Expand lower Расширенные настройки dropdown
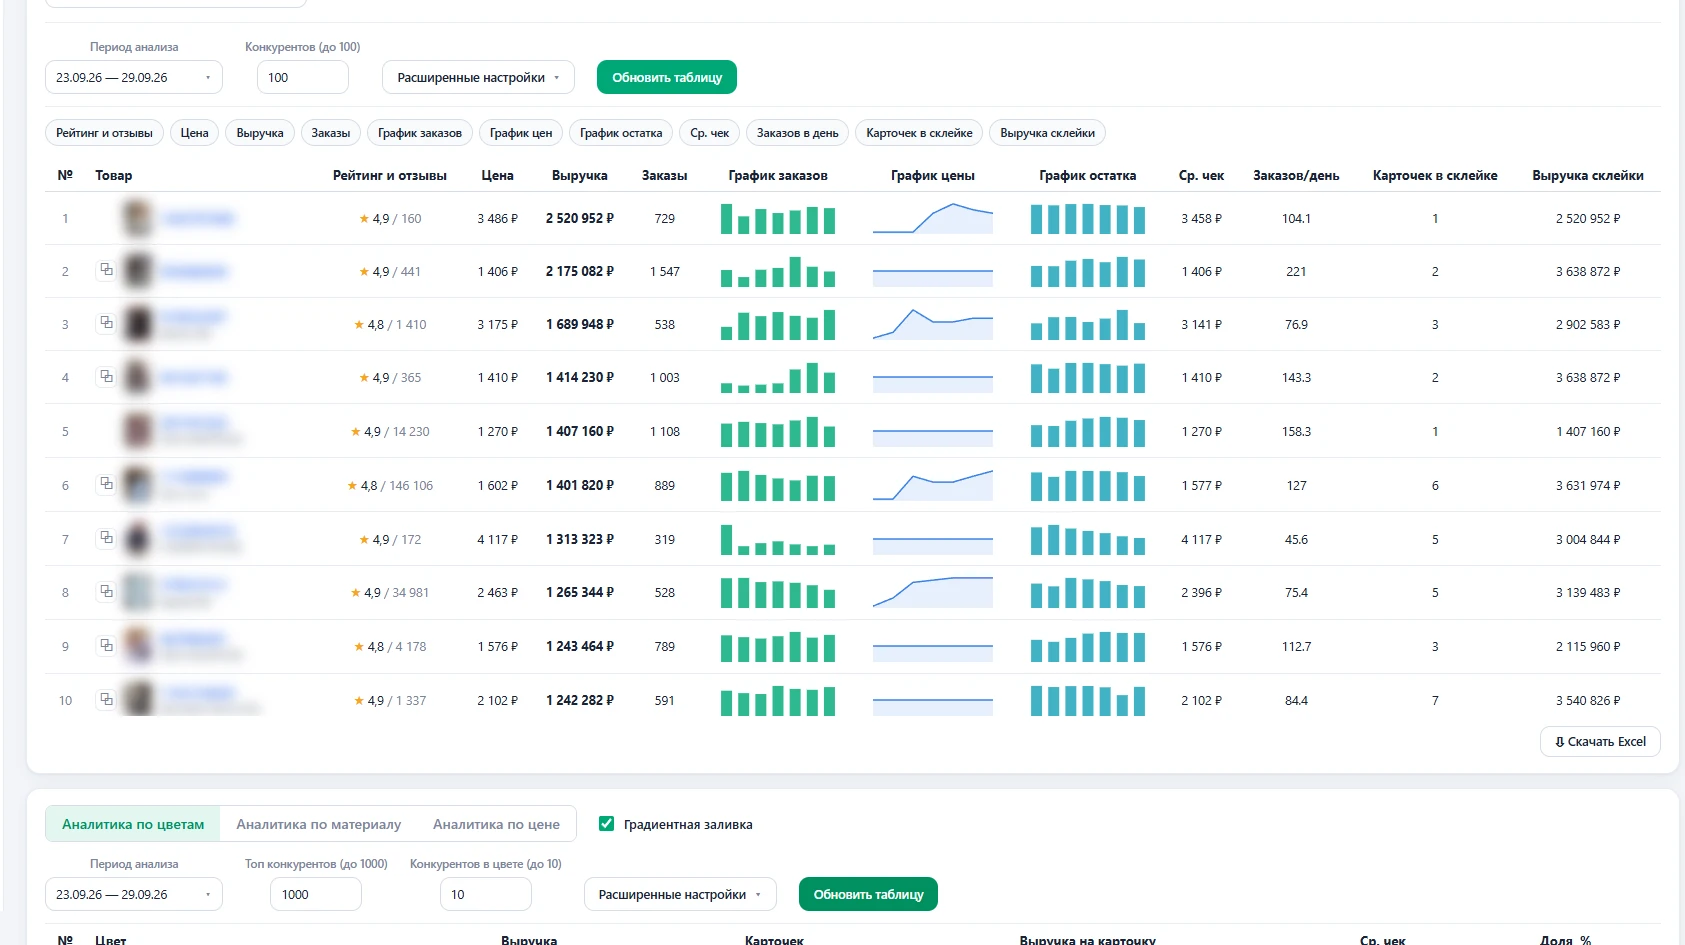This screenshot has height=945, width=1685. point(680,894)
